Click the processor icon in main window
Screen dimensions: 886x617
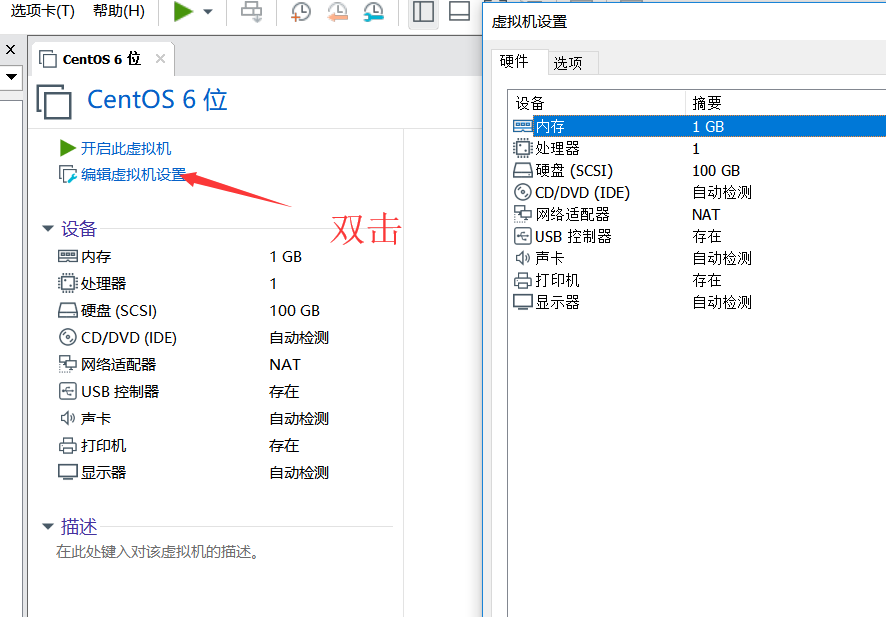(x=68, y=283)
